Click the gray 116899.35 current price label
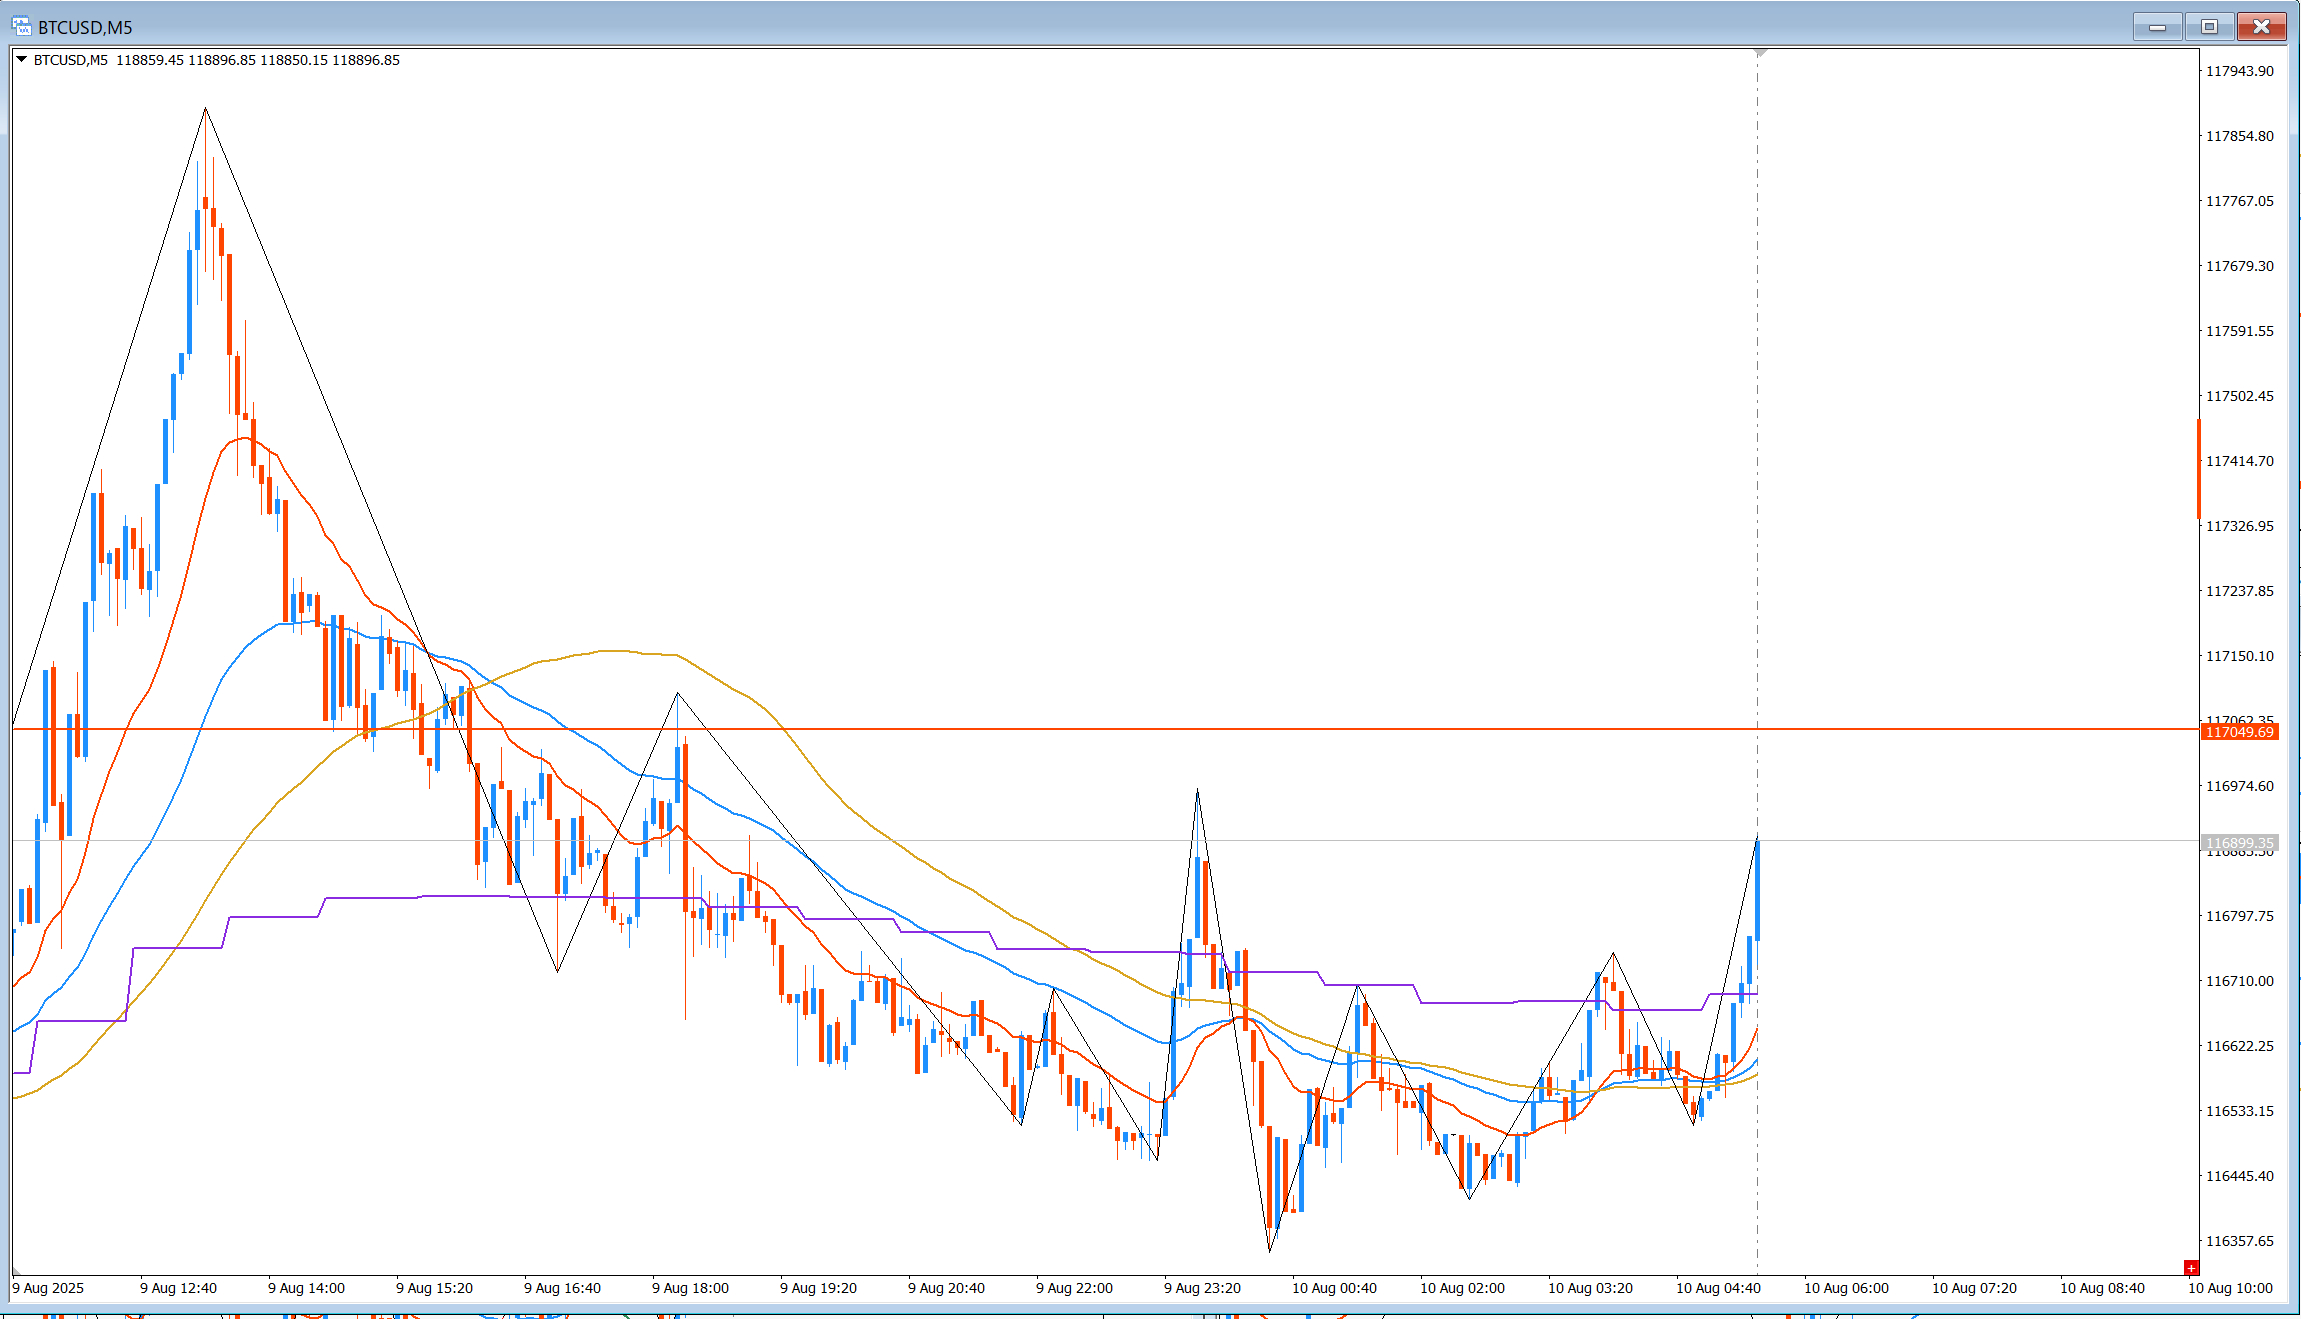The image size is (2301, 1319). coord(2239,843)
